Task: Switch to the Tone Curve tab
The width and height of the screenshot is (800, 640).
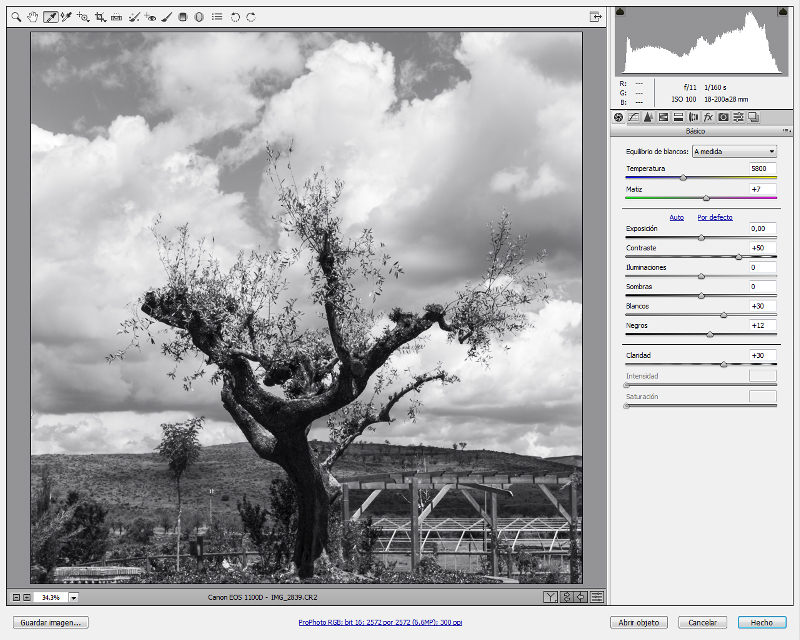Action: tap(633, 117)
